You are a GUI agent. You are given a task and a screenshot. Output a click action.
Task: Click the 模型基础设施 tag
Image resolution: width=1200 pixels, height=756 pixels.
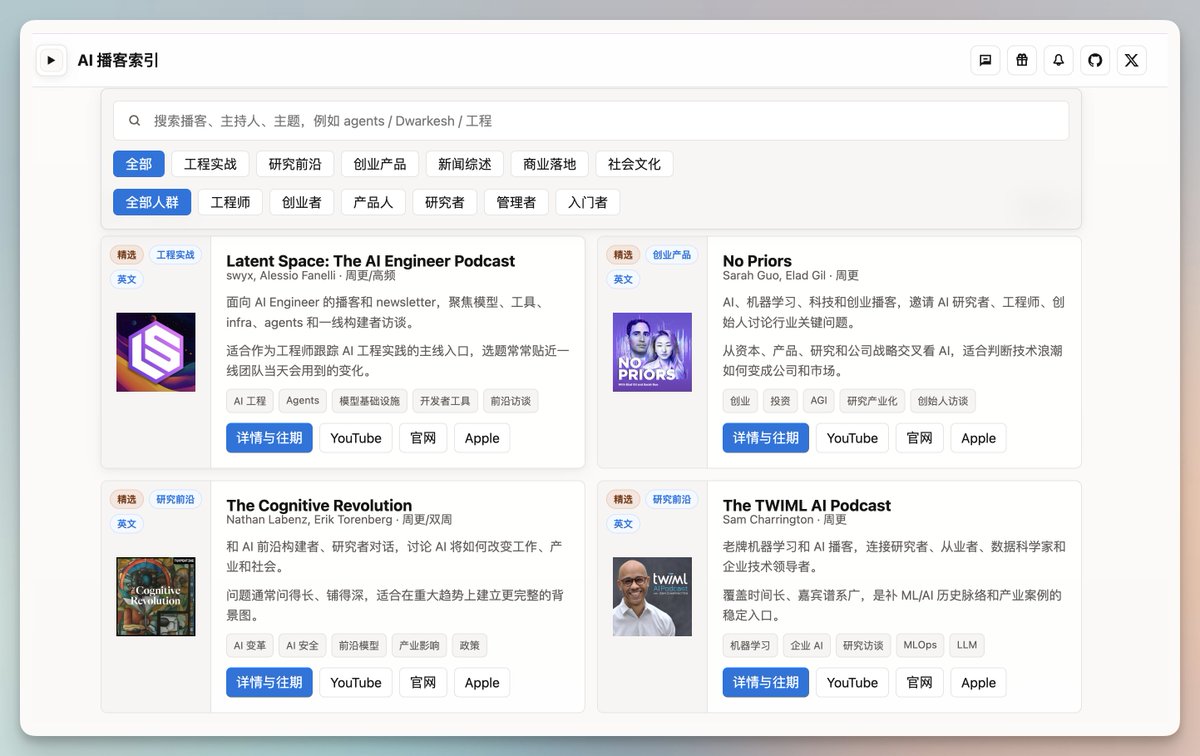[370, 401]
